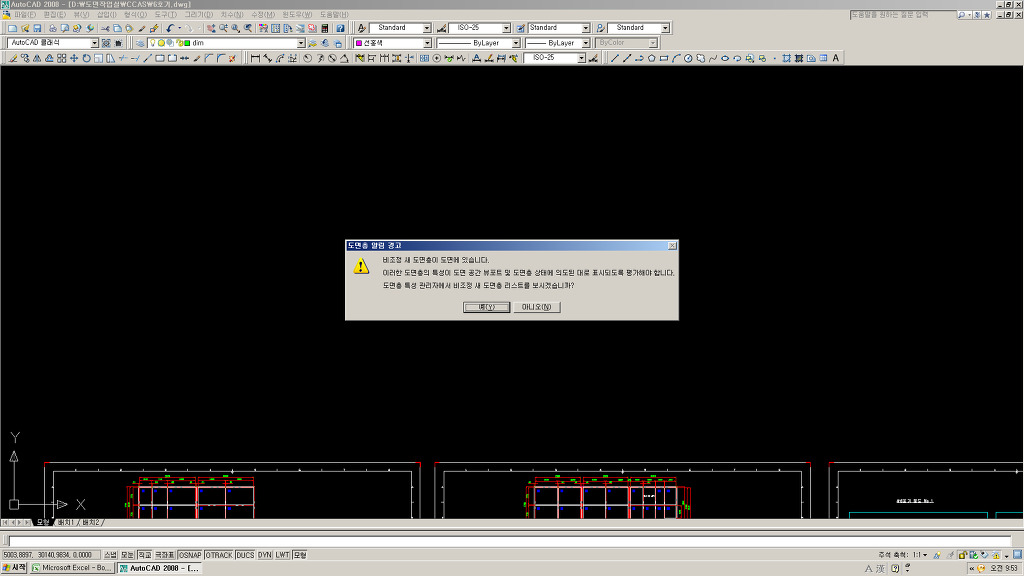Select the Multiline Text 'A' tool
The height and width of the screenshot is (576, 1024).
[x=836, y=59]
